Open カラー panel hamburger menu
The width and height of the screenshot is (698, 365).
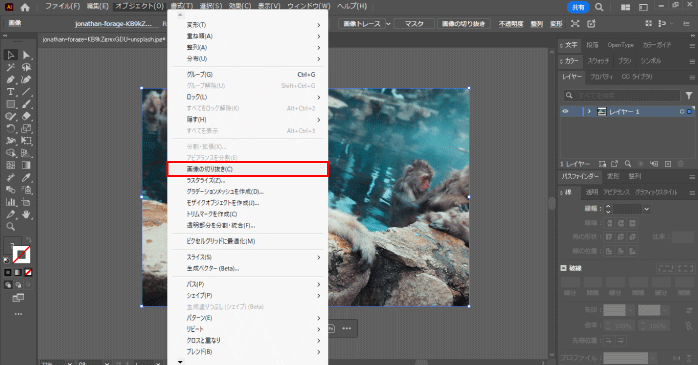click(692, 61)
